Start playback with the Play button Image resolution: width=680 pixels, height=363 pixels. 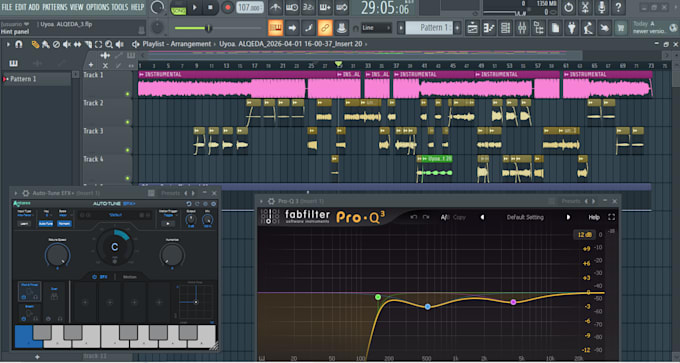click(194, 7)
